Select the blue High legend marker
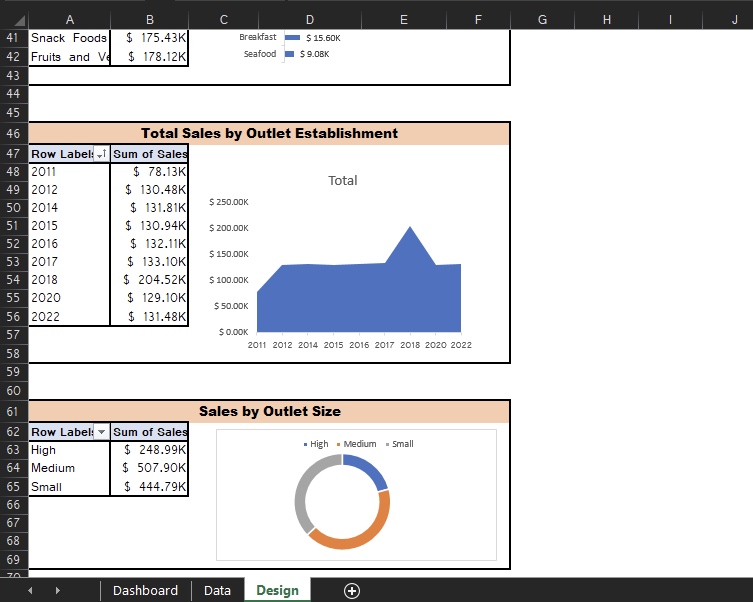This screenshot has height=602, width=753. 305,444
